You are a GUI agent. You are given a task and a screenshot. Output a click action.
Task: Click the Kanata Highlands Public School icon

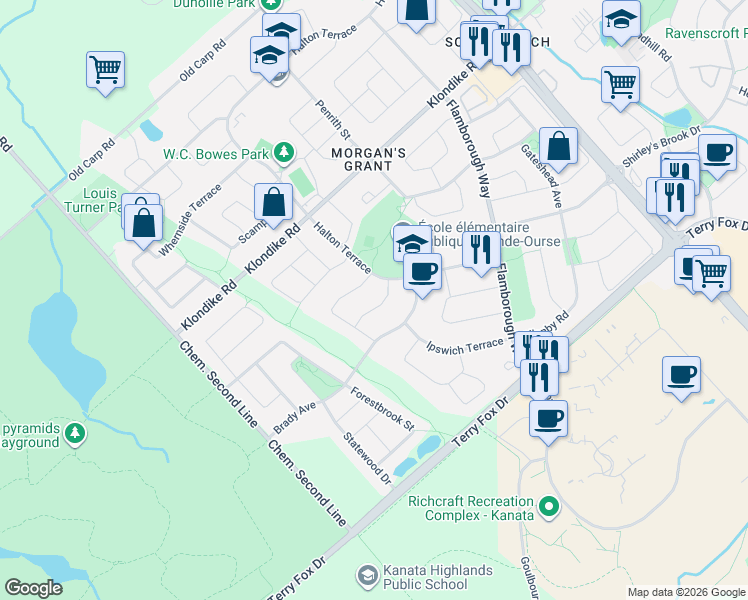(x=367, y=576)
